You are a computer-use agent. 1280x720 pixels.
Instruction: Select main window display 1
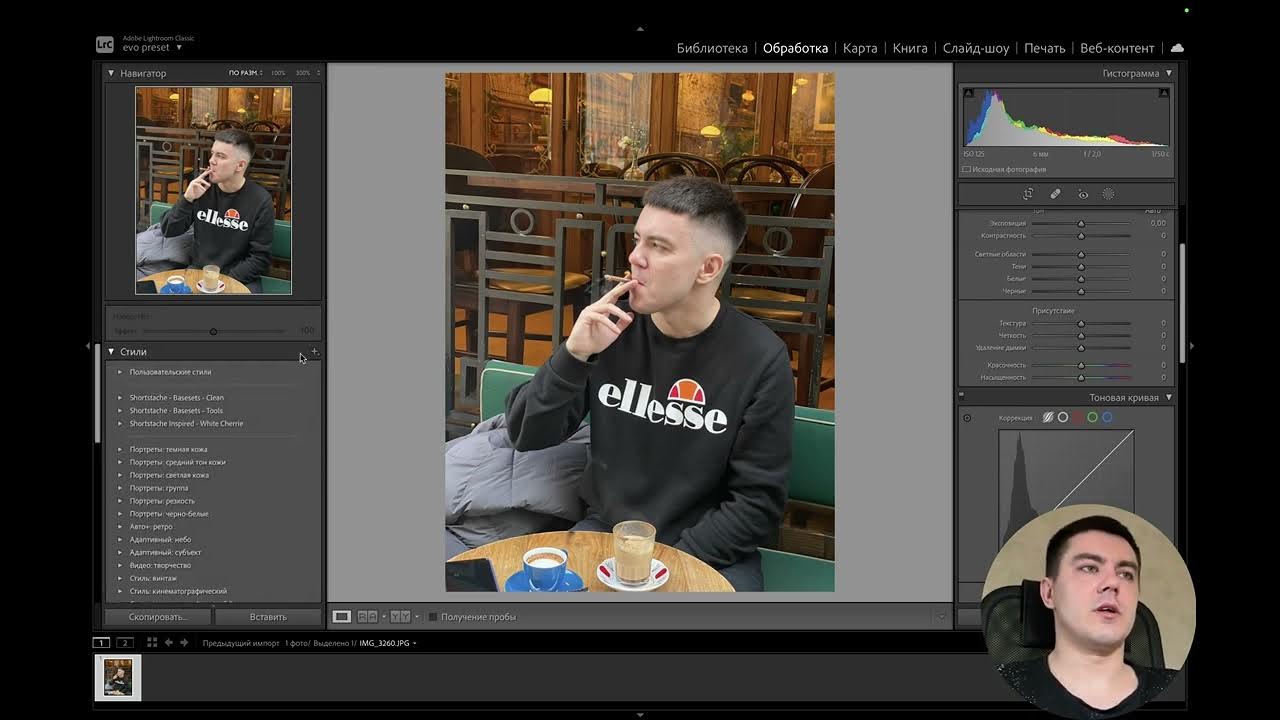[101, 643]
